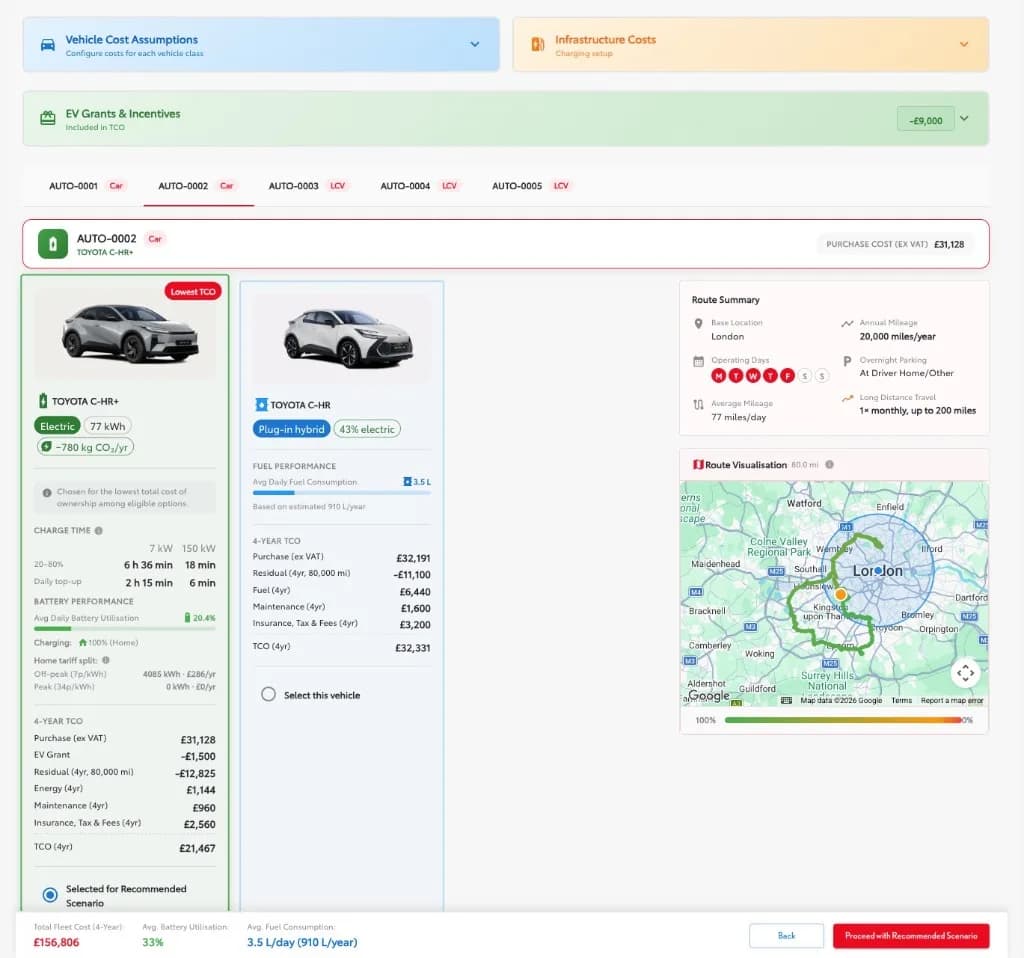Toggle Friday operating day
The image size is (1024, 958).
[x=788, y=376]
